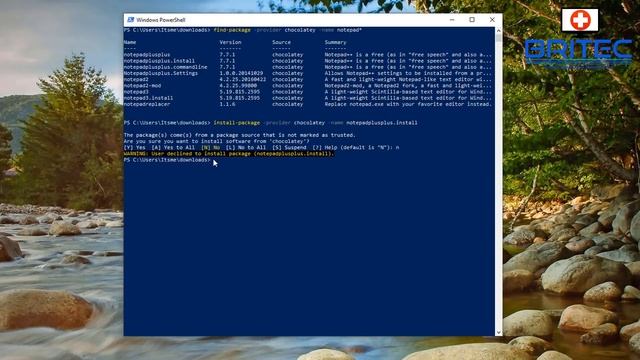
Task: Click the 'Replace notepad.exe with your favorite editor' summary
Action: [x=408, y=104]
